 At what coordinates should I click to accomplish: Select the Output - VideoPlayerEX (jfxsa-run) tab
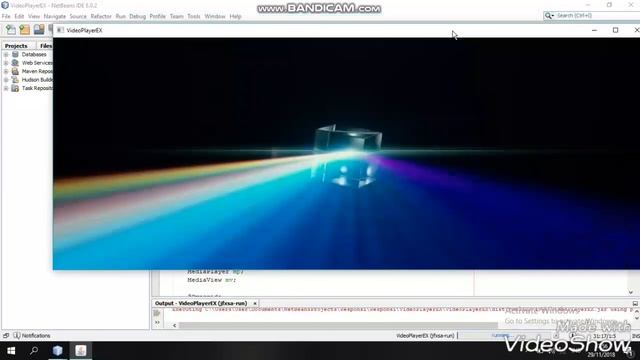tap(201, 303)
